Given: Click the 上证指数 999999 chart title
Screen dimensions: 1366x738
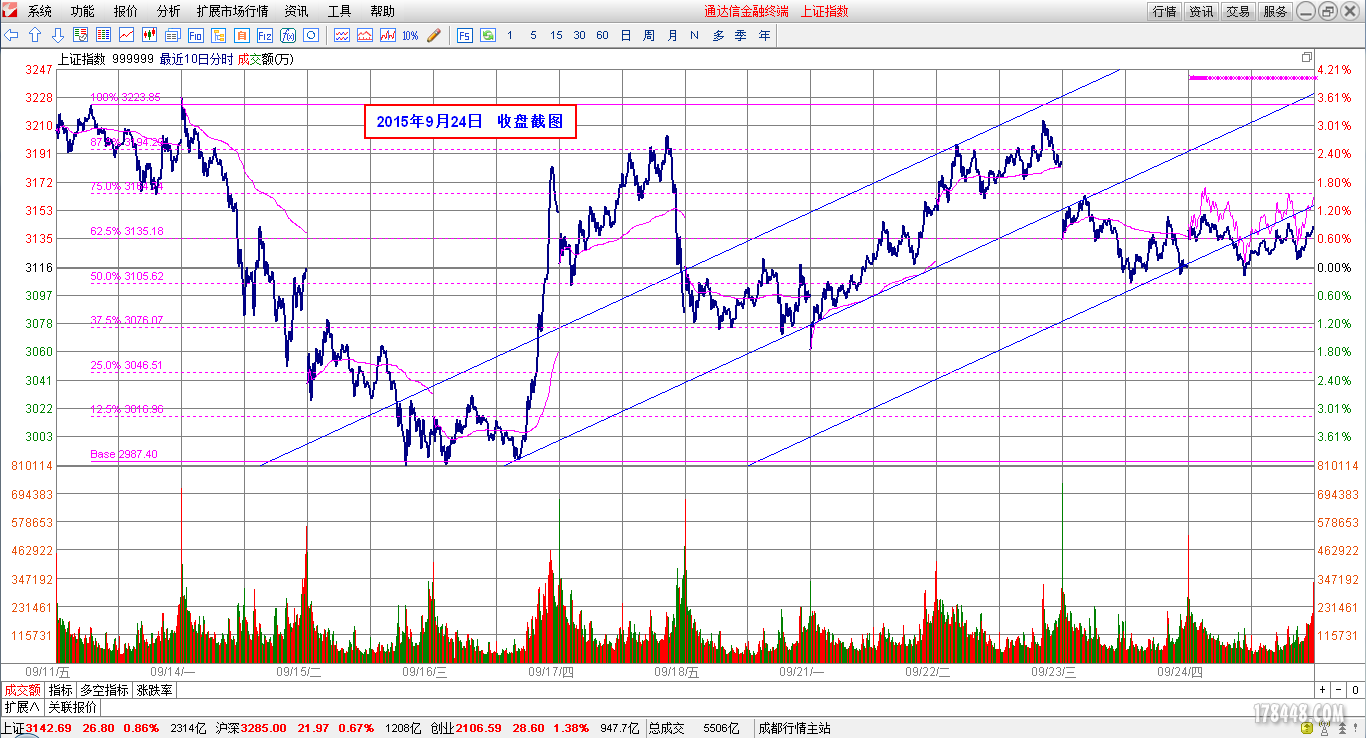Looking at the screenshot, I should pyautogui.click(x=106, y=59).
